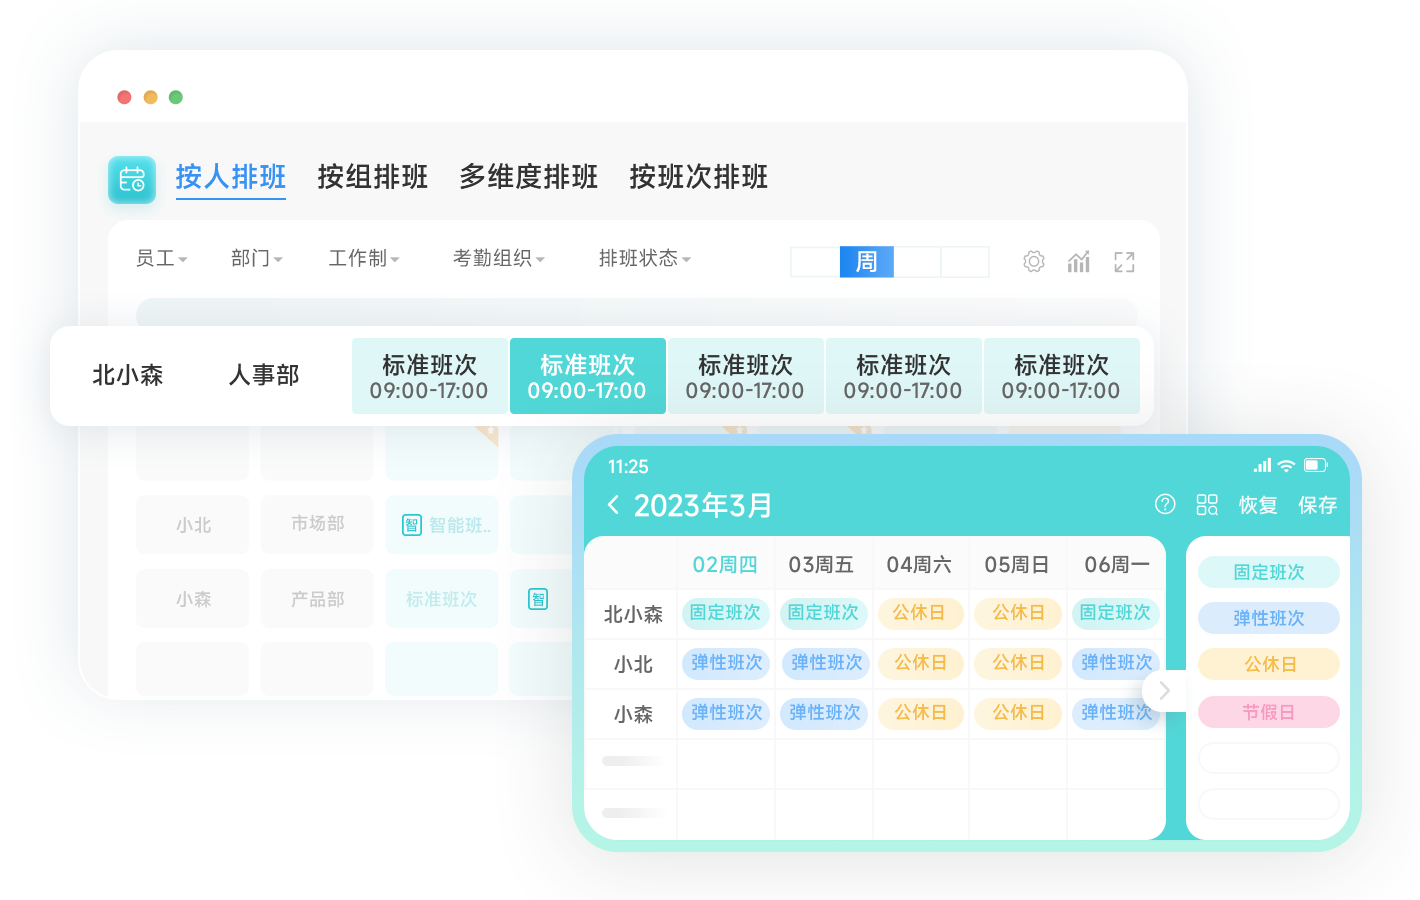Switch to the 按组排班 tab

click(x=372, y=177)
